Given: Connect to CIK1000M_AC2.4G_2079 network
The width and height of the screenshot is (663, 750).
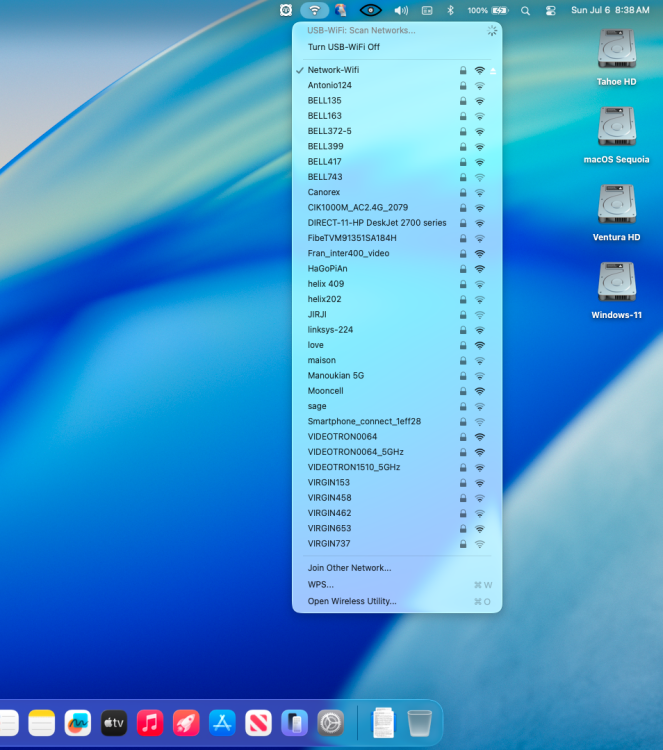Looking at the screenshot, I should tap(397, 208).
